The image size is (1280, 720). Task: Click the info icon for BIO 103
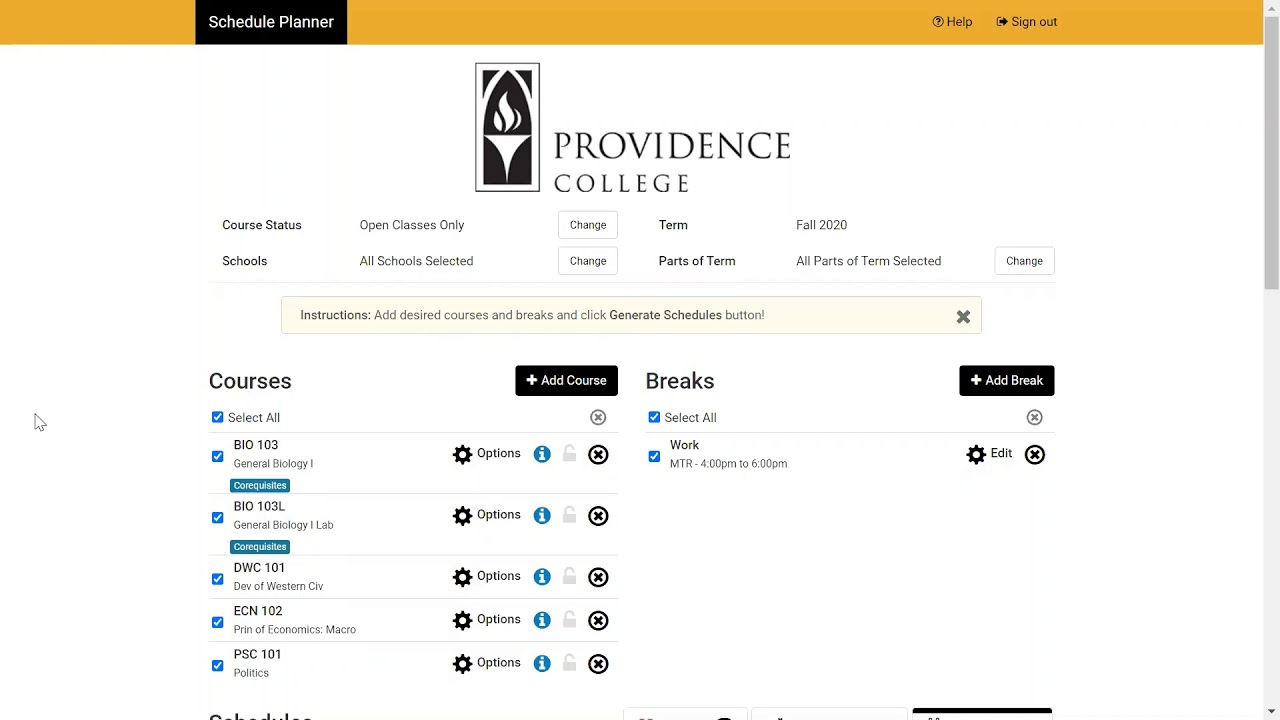(542, 454)
